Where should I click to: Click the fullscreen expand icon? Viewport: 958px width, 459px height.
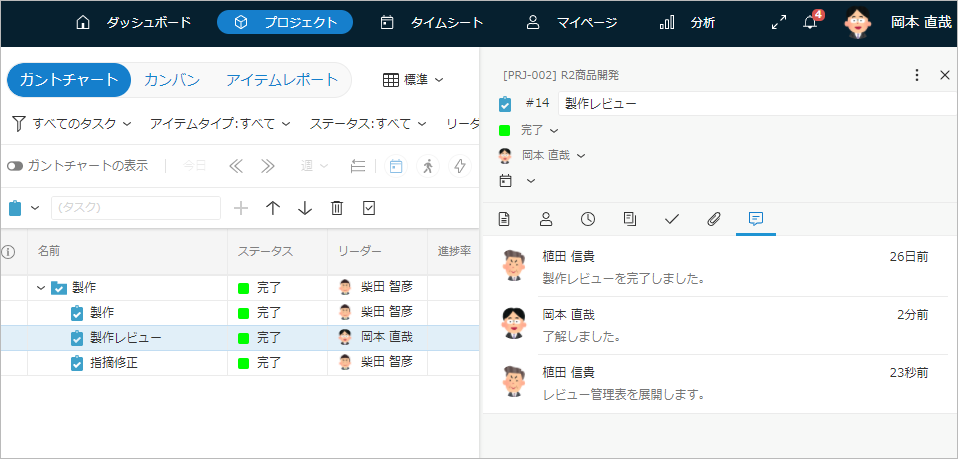click(778, 23)
